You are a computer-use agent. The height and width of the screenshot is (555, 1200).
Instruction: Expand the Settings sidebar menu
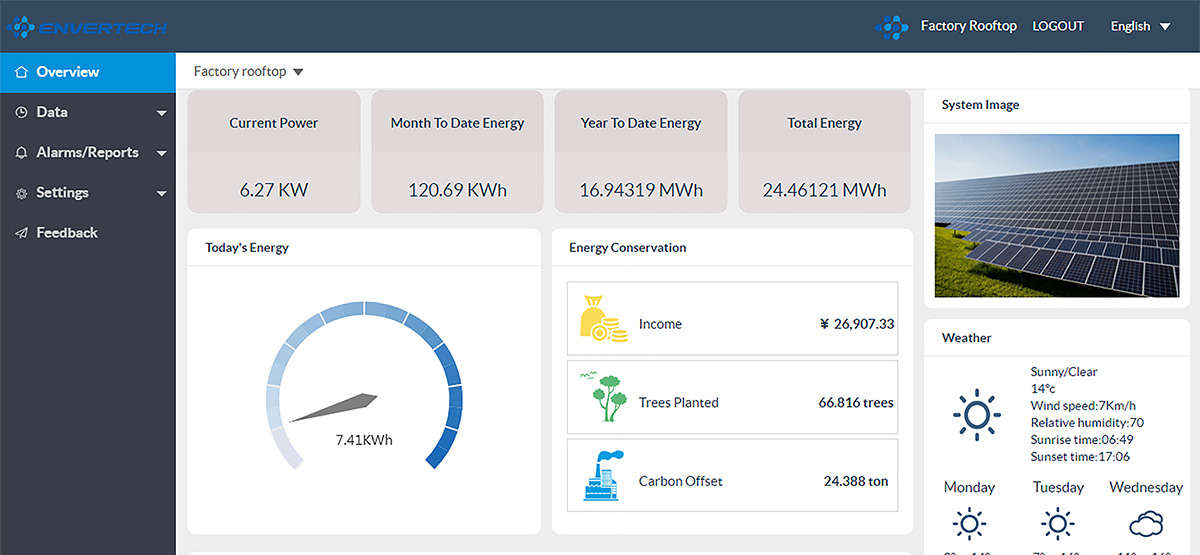(x=88, y=192)
